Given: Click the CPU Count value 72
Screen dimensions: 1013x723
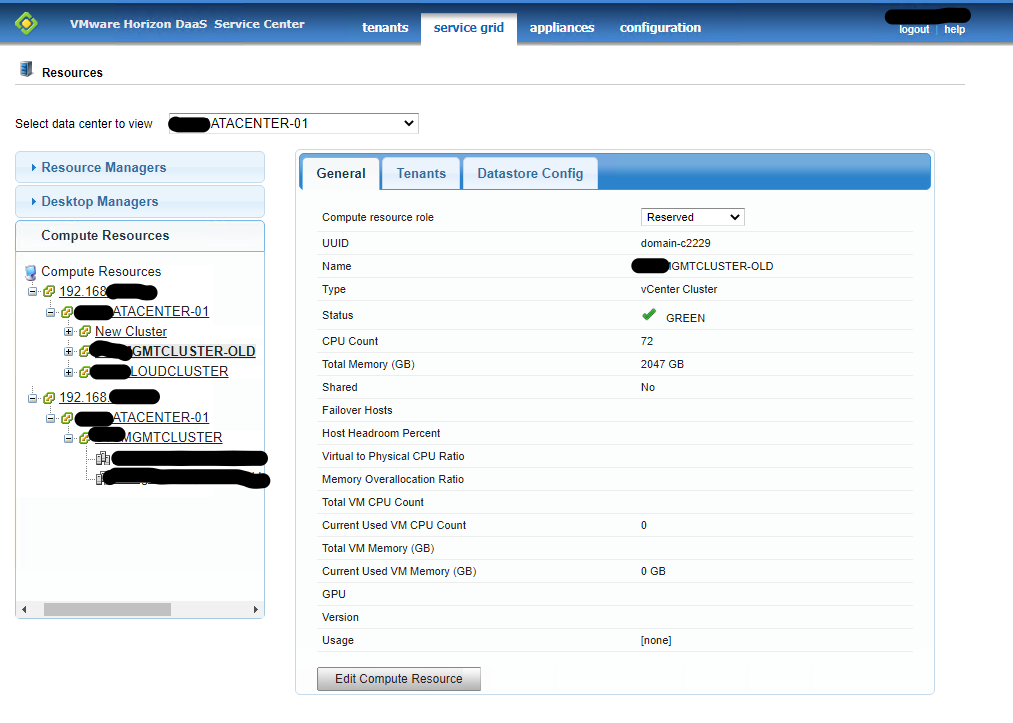Looking at the screenshot, I should [647, 341].
